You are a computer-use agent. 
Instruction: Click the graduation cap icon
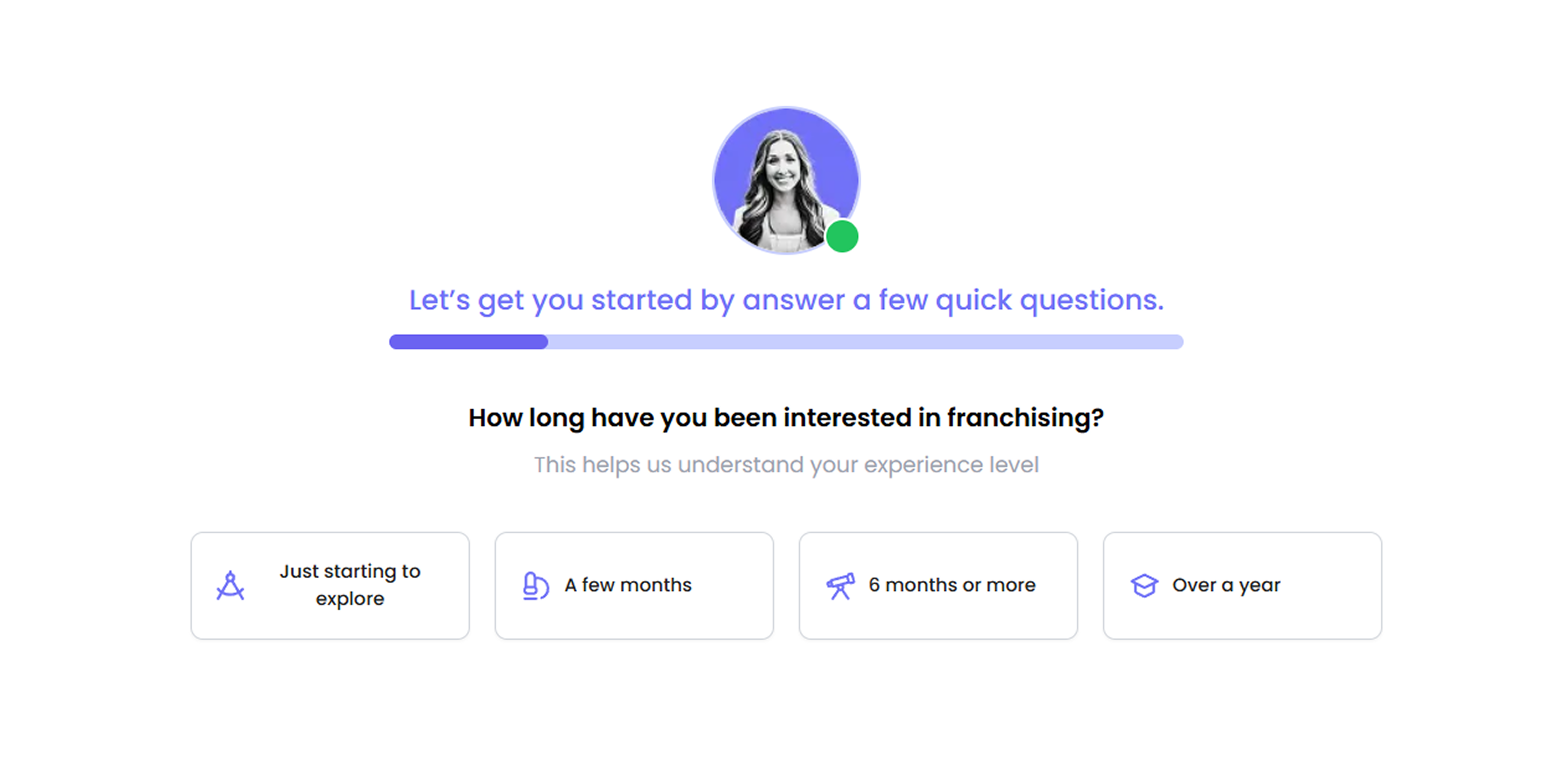point(1144,586)
